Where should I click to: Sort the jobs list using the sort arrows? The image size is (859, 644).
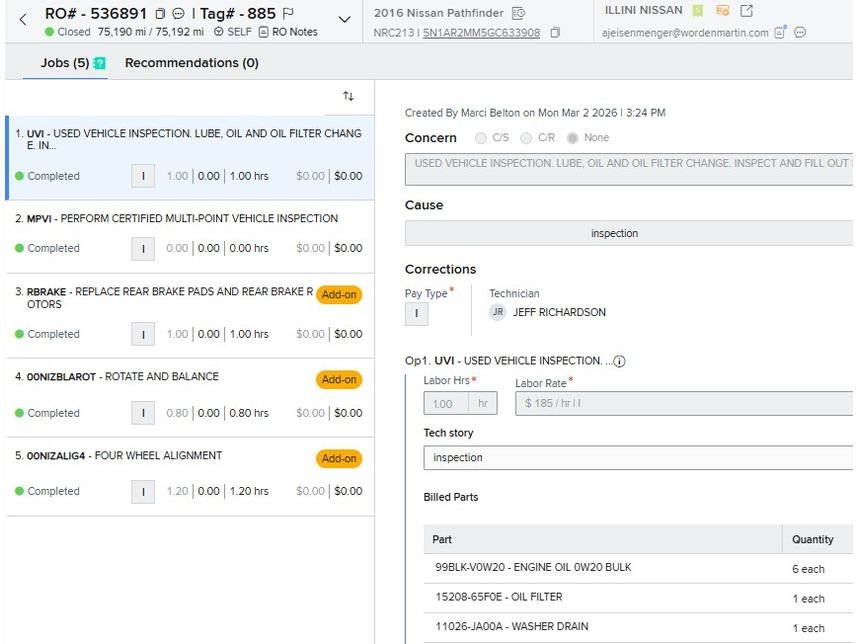[348, 96]
